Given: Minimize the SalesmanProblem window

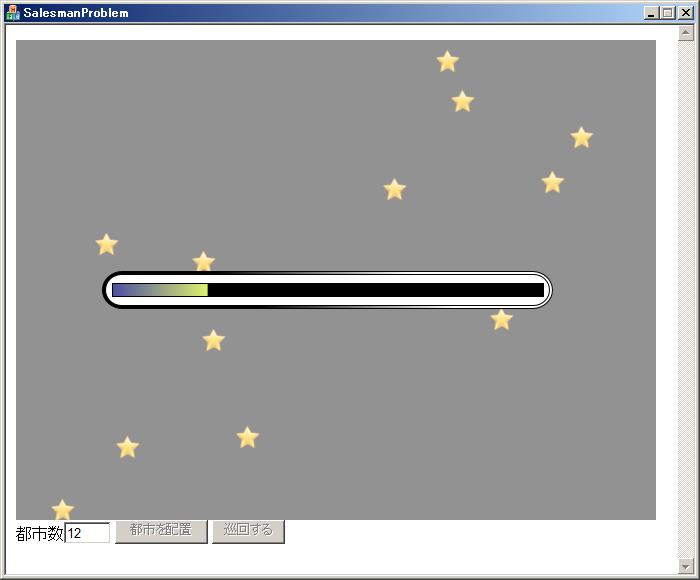Looking at the screenshot, I should 652,13.
